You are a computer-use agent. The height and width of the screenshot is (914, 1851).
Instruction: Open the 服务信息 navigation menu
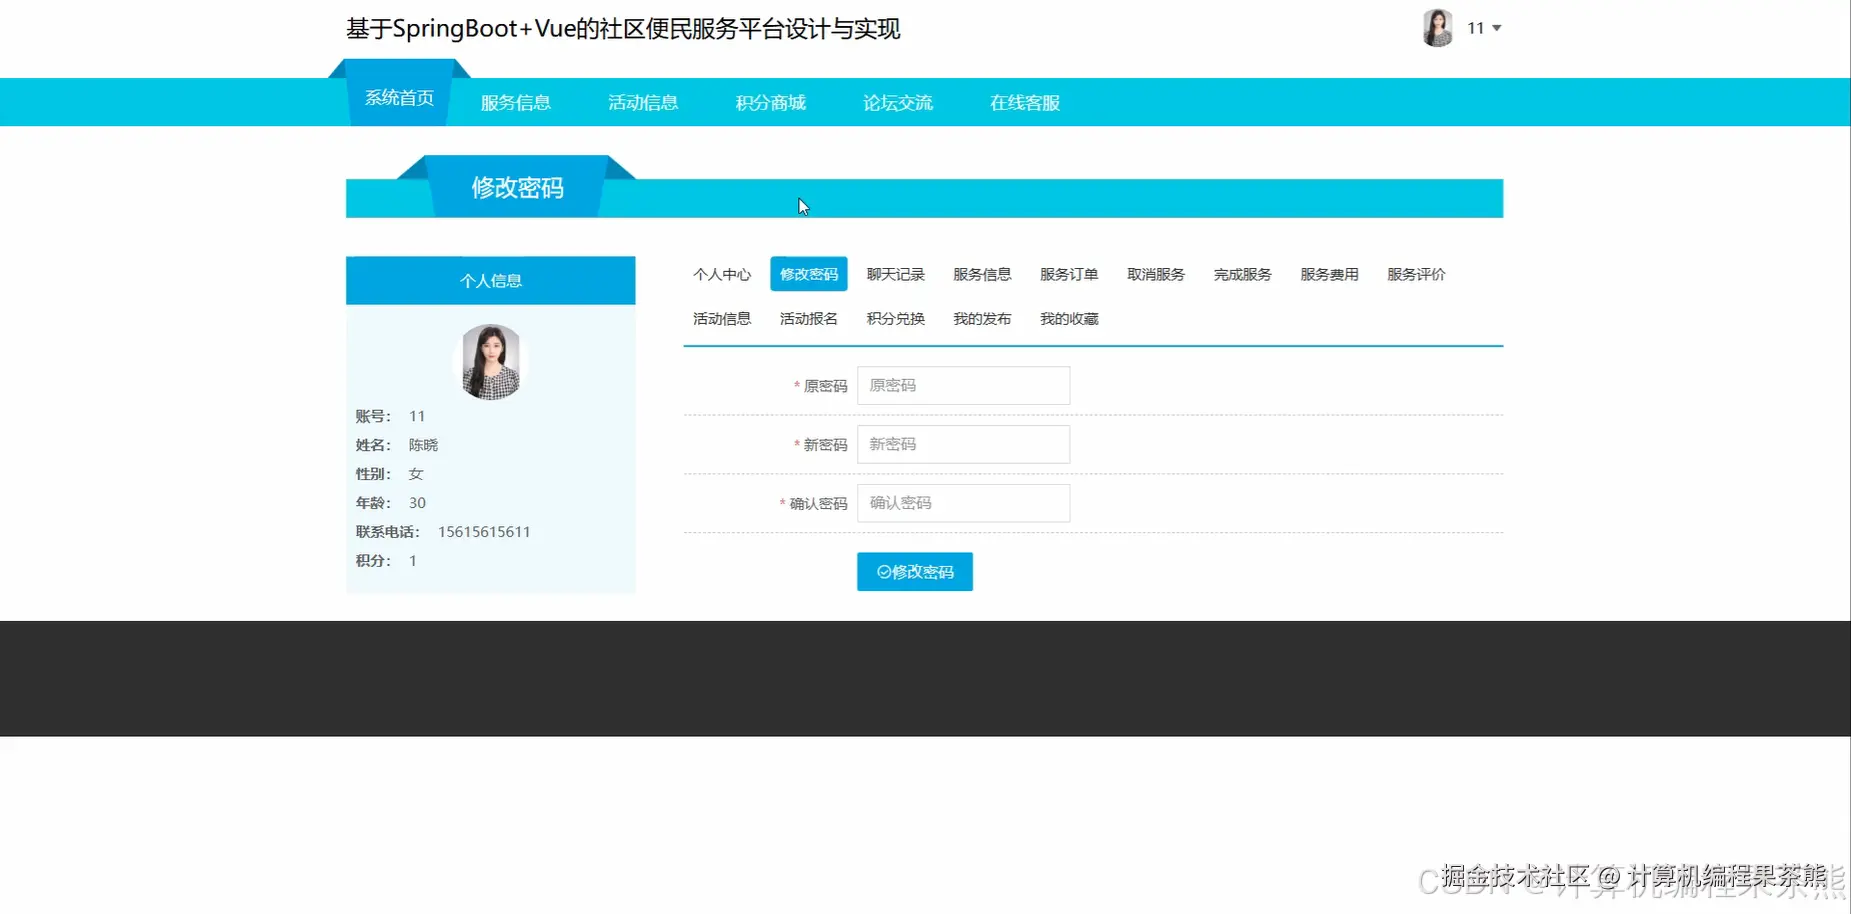pyautogui.click(x=515, y=101)
